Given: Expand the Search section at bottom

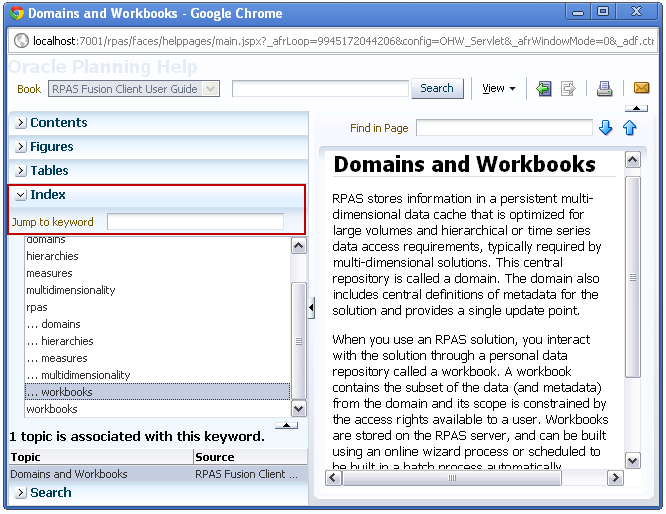Looking at the screenshot, I should pyautogui.click(x=20, y=493).
